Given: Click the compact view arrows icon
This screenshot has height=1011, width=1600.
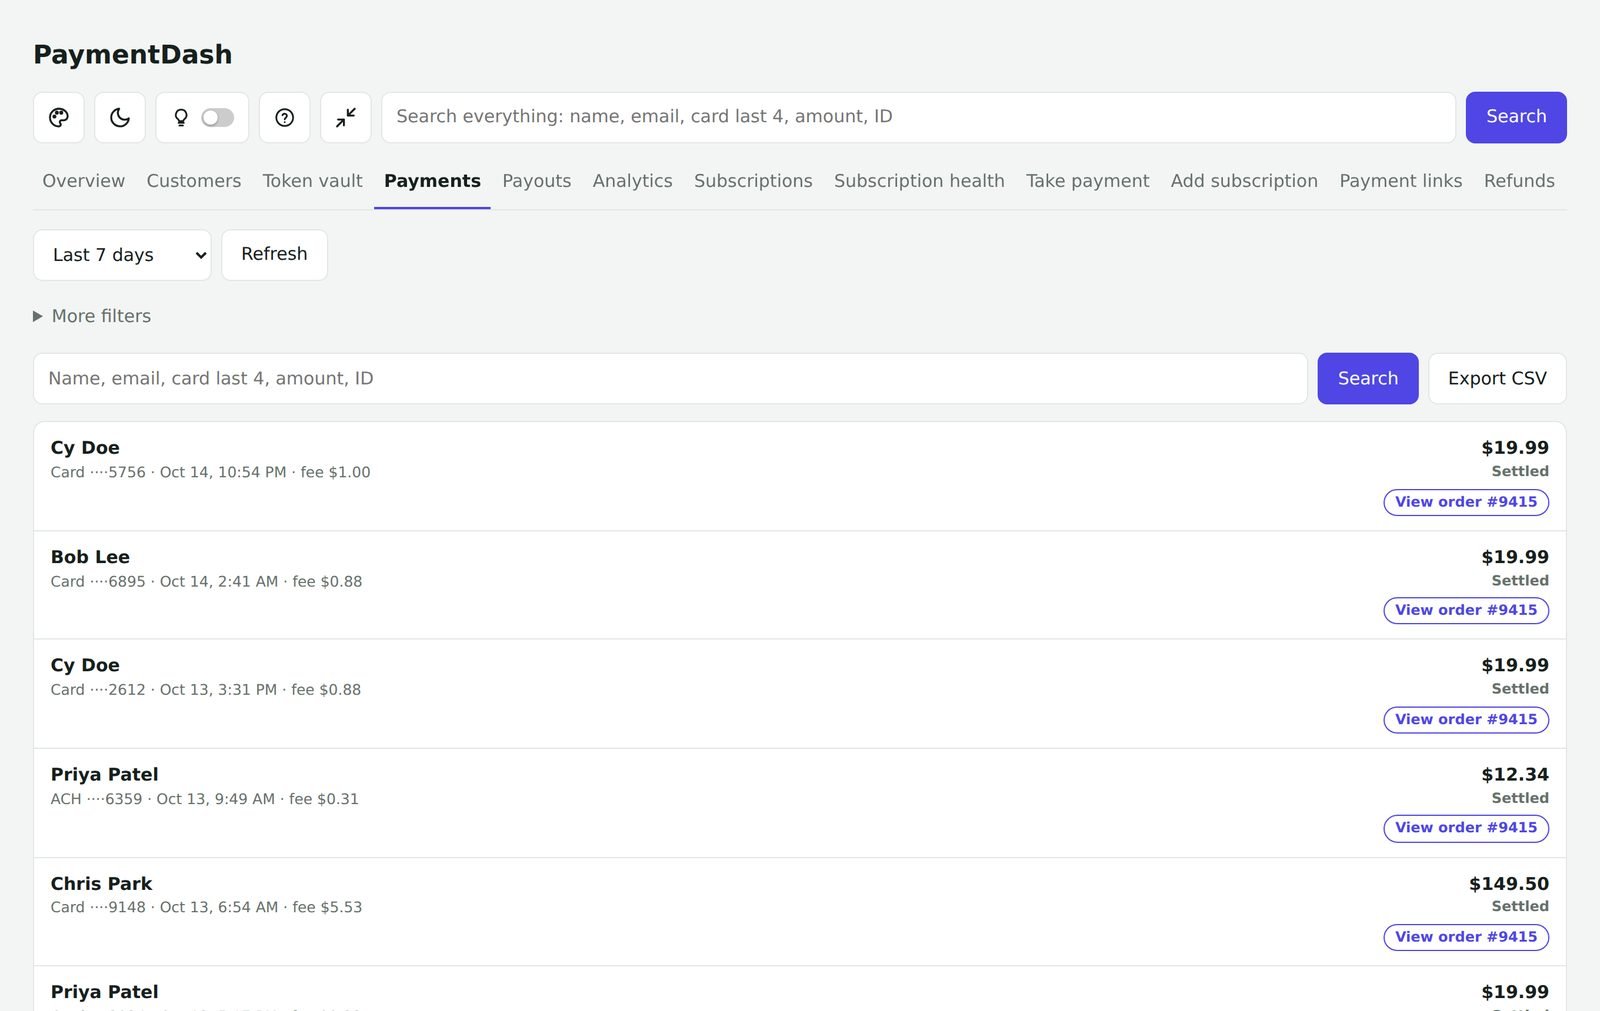Looking at the screenshot, I should coord(346,118).
